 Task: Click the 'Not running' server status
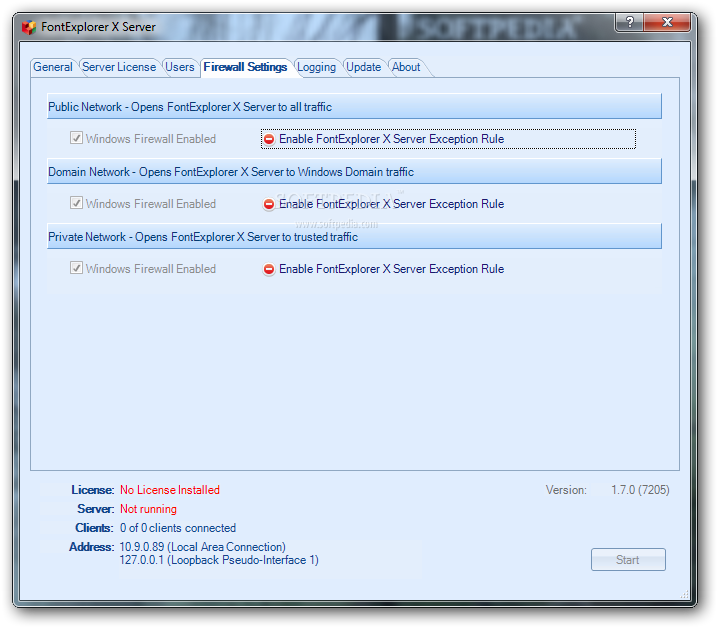(x=148, y=509)
